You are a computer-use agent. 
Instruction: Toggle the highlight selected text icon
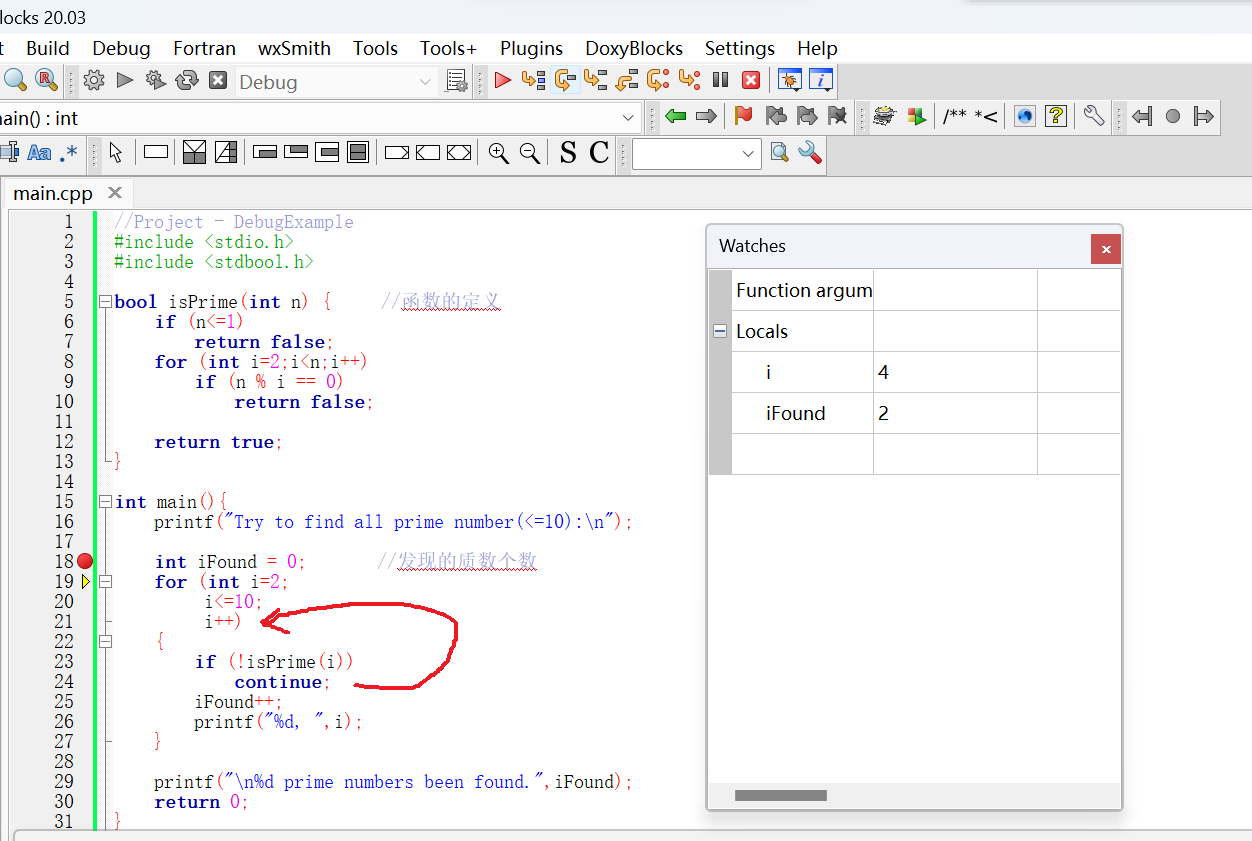[x=9, y=153]
